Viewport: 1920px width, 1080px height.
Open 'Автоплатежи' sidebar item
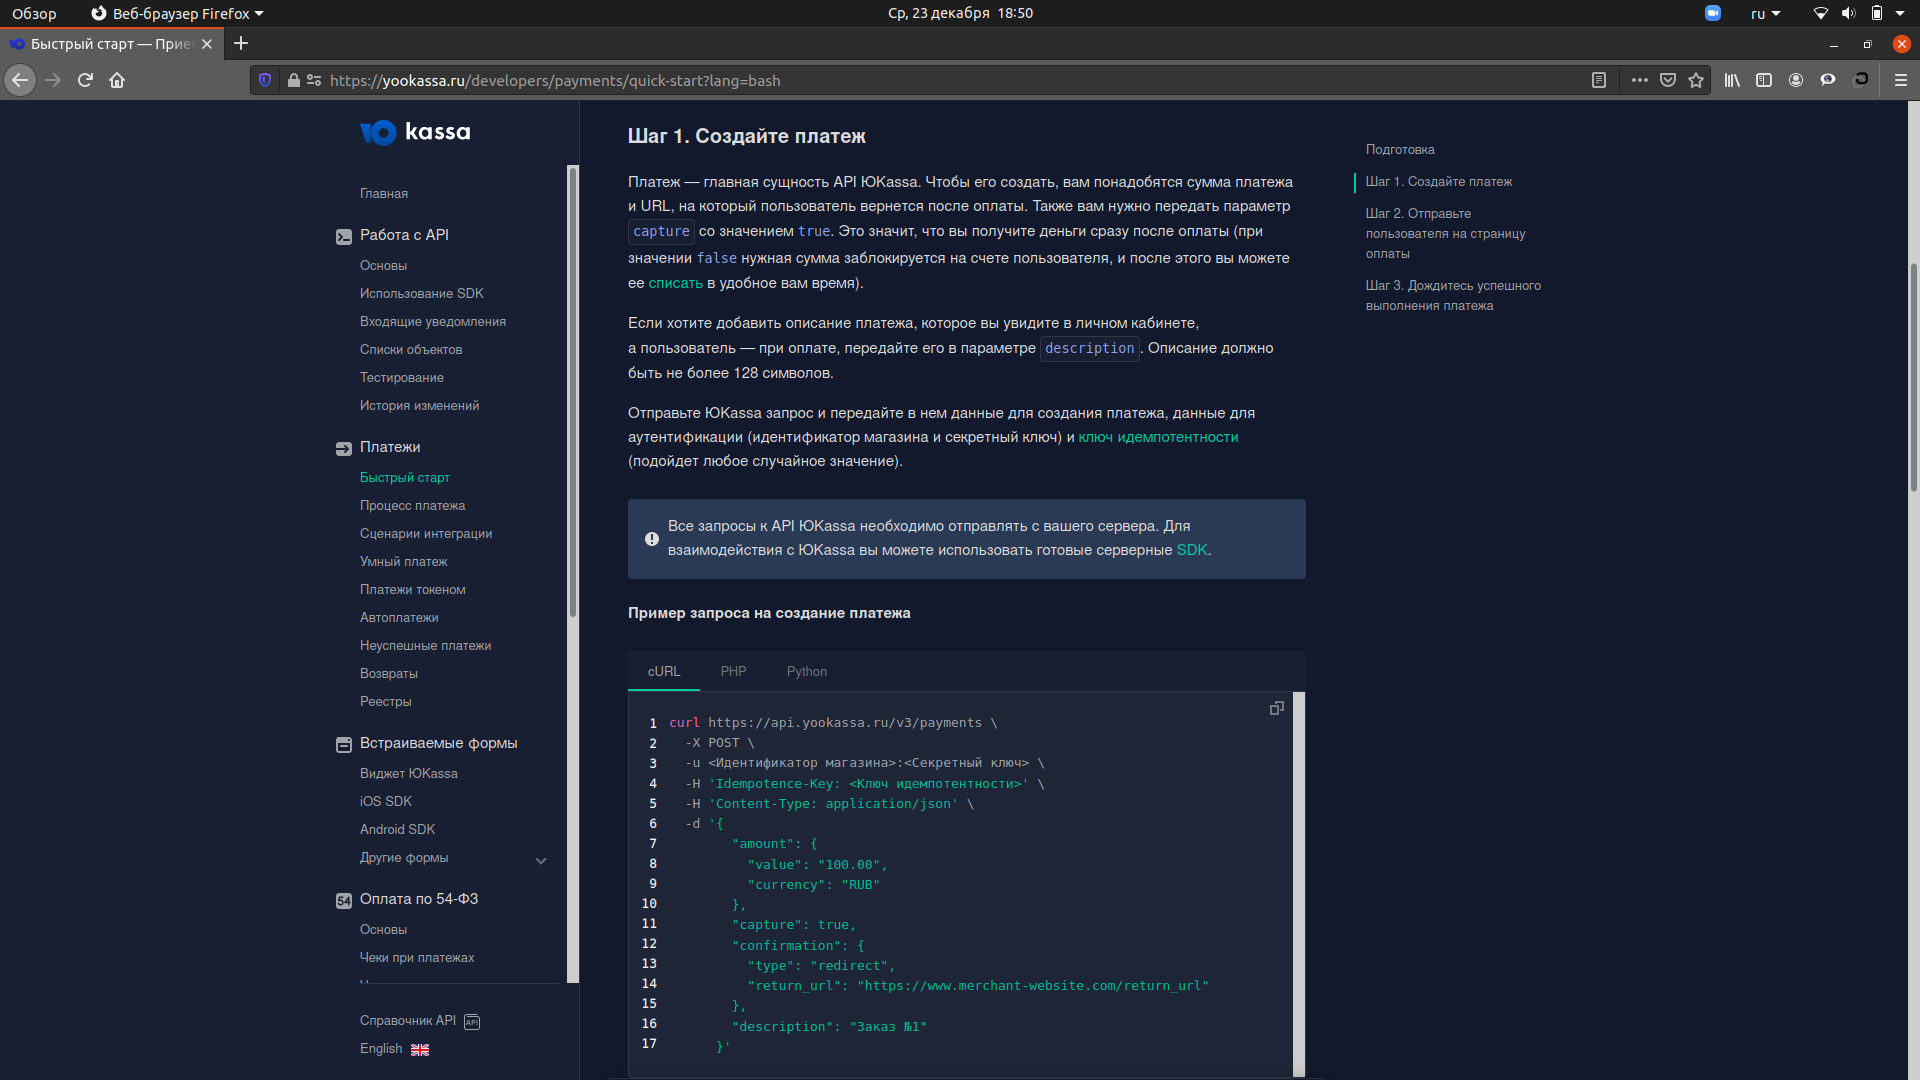point(399,618)
